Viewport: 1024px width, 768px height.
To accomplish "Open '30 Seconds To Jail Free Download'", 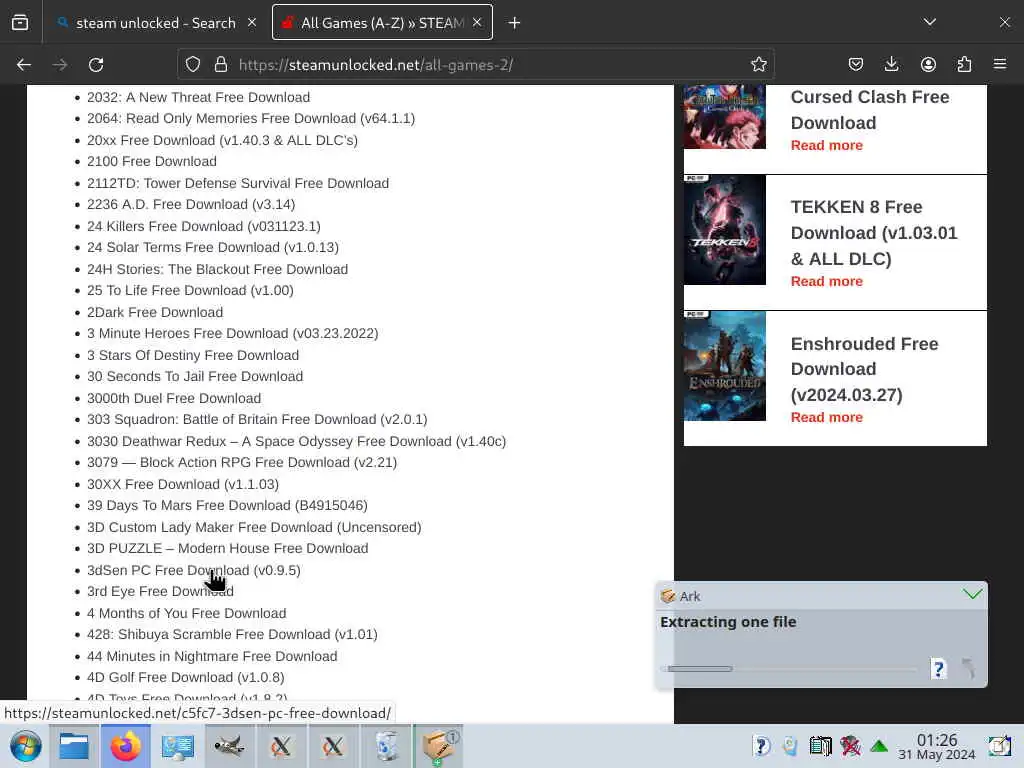I will 195,377.
